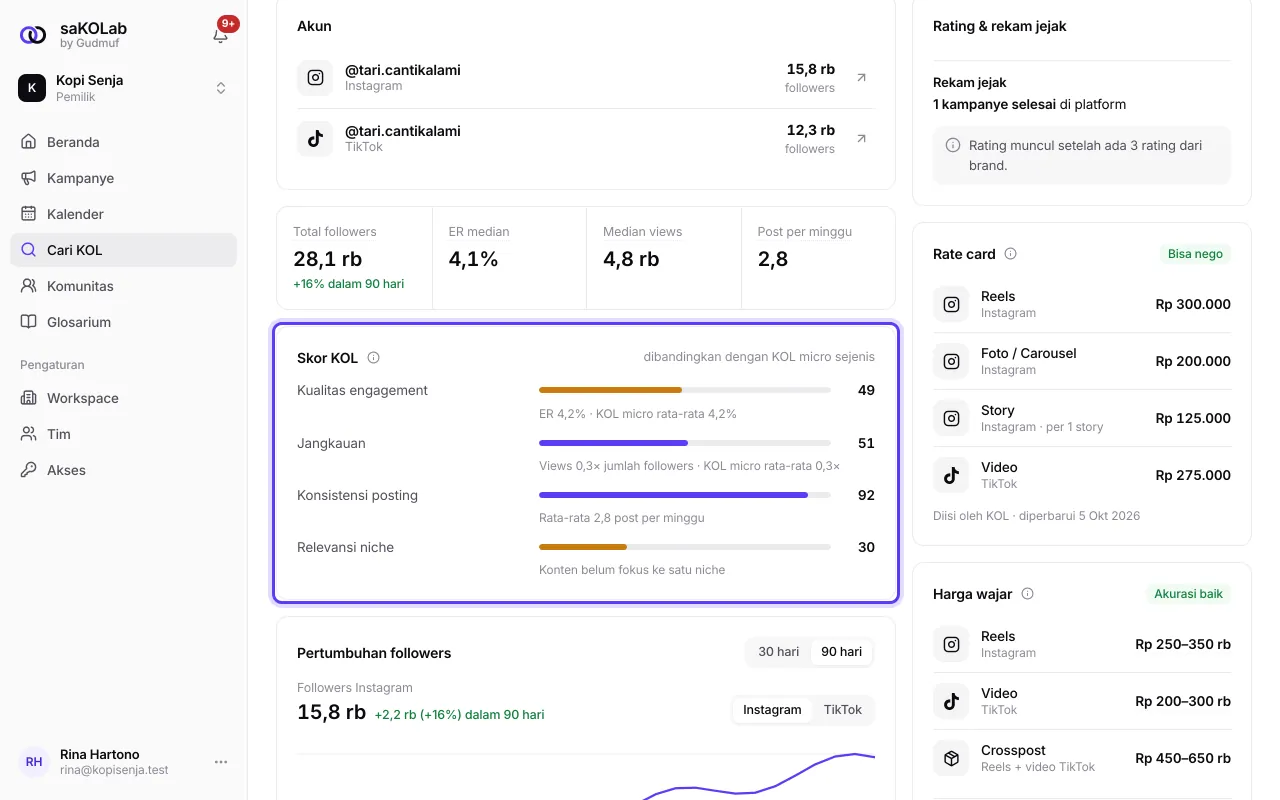Click the Konsistensi posting progress bar
The height and width of the screenshot is (800, 1280).
[x=684, y=494]
